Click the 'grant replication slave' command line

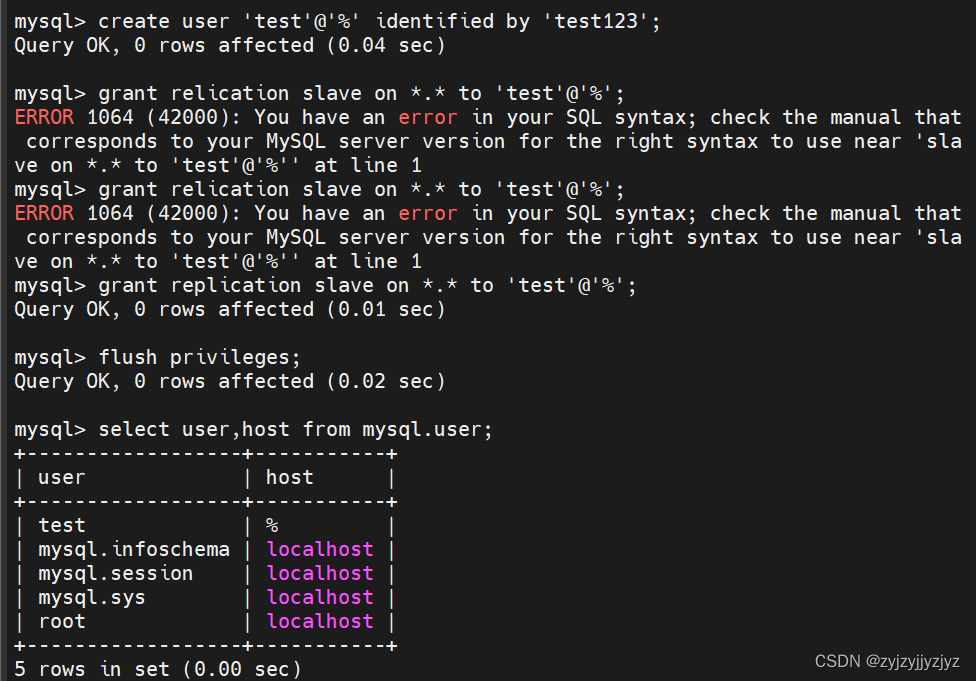(x=325, y=286)
